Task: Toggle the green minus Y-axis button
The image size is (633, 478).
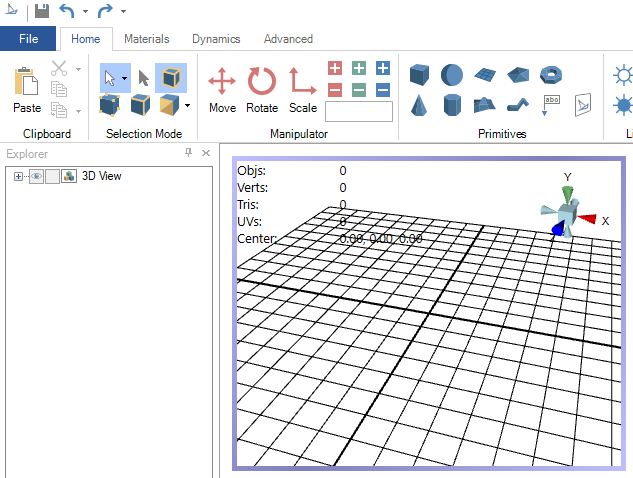Action: 359,90
